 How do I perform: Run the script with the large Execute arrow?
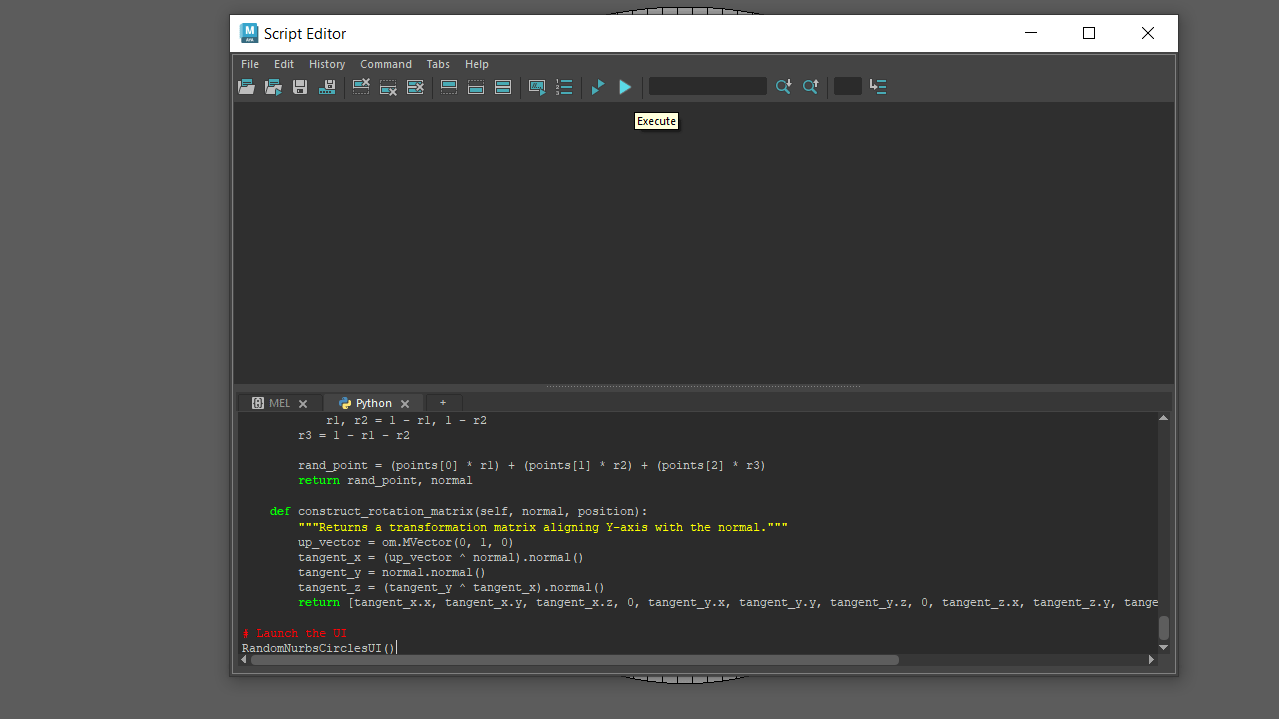(x=624, y=86)
